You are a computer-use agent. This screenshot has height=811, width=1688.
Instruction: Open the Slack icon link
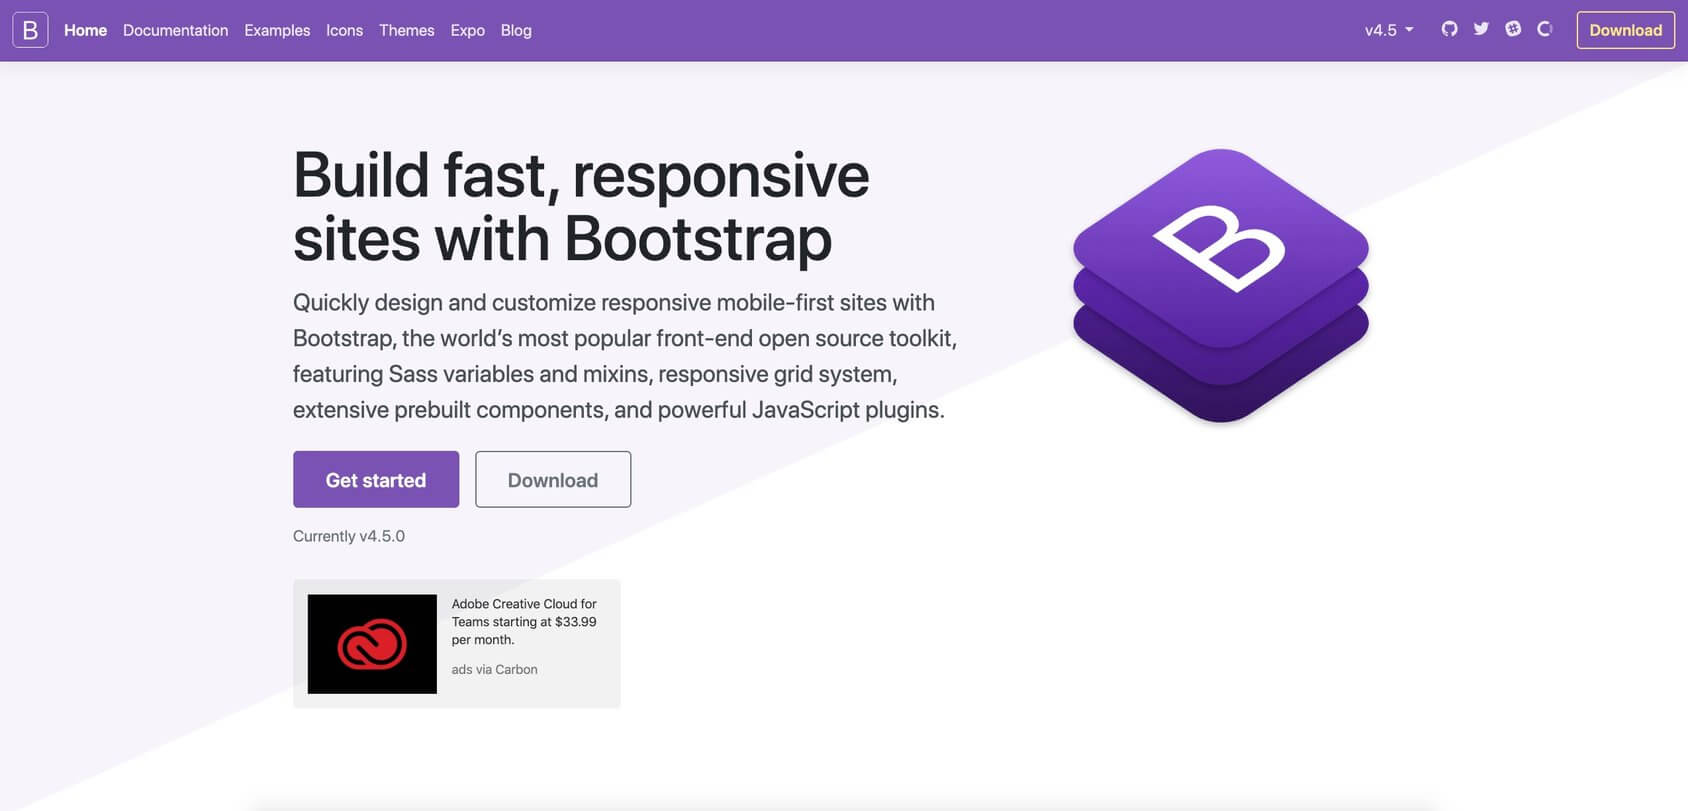(x=1513, y=29)
